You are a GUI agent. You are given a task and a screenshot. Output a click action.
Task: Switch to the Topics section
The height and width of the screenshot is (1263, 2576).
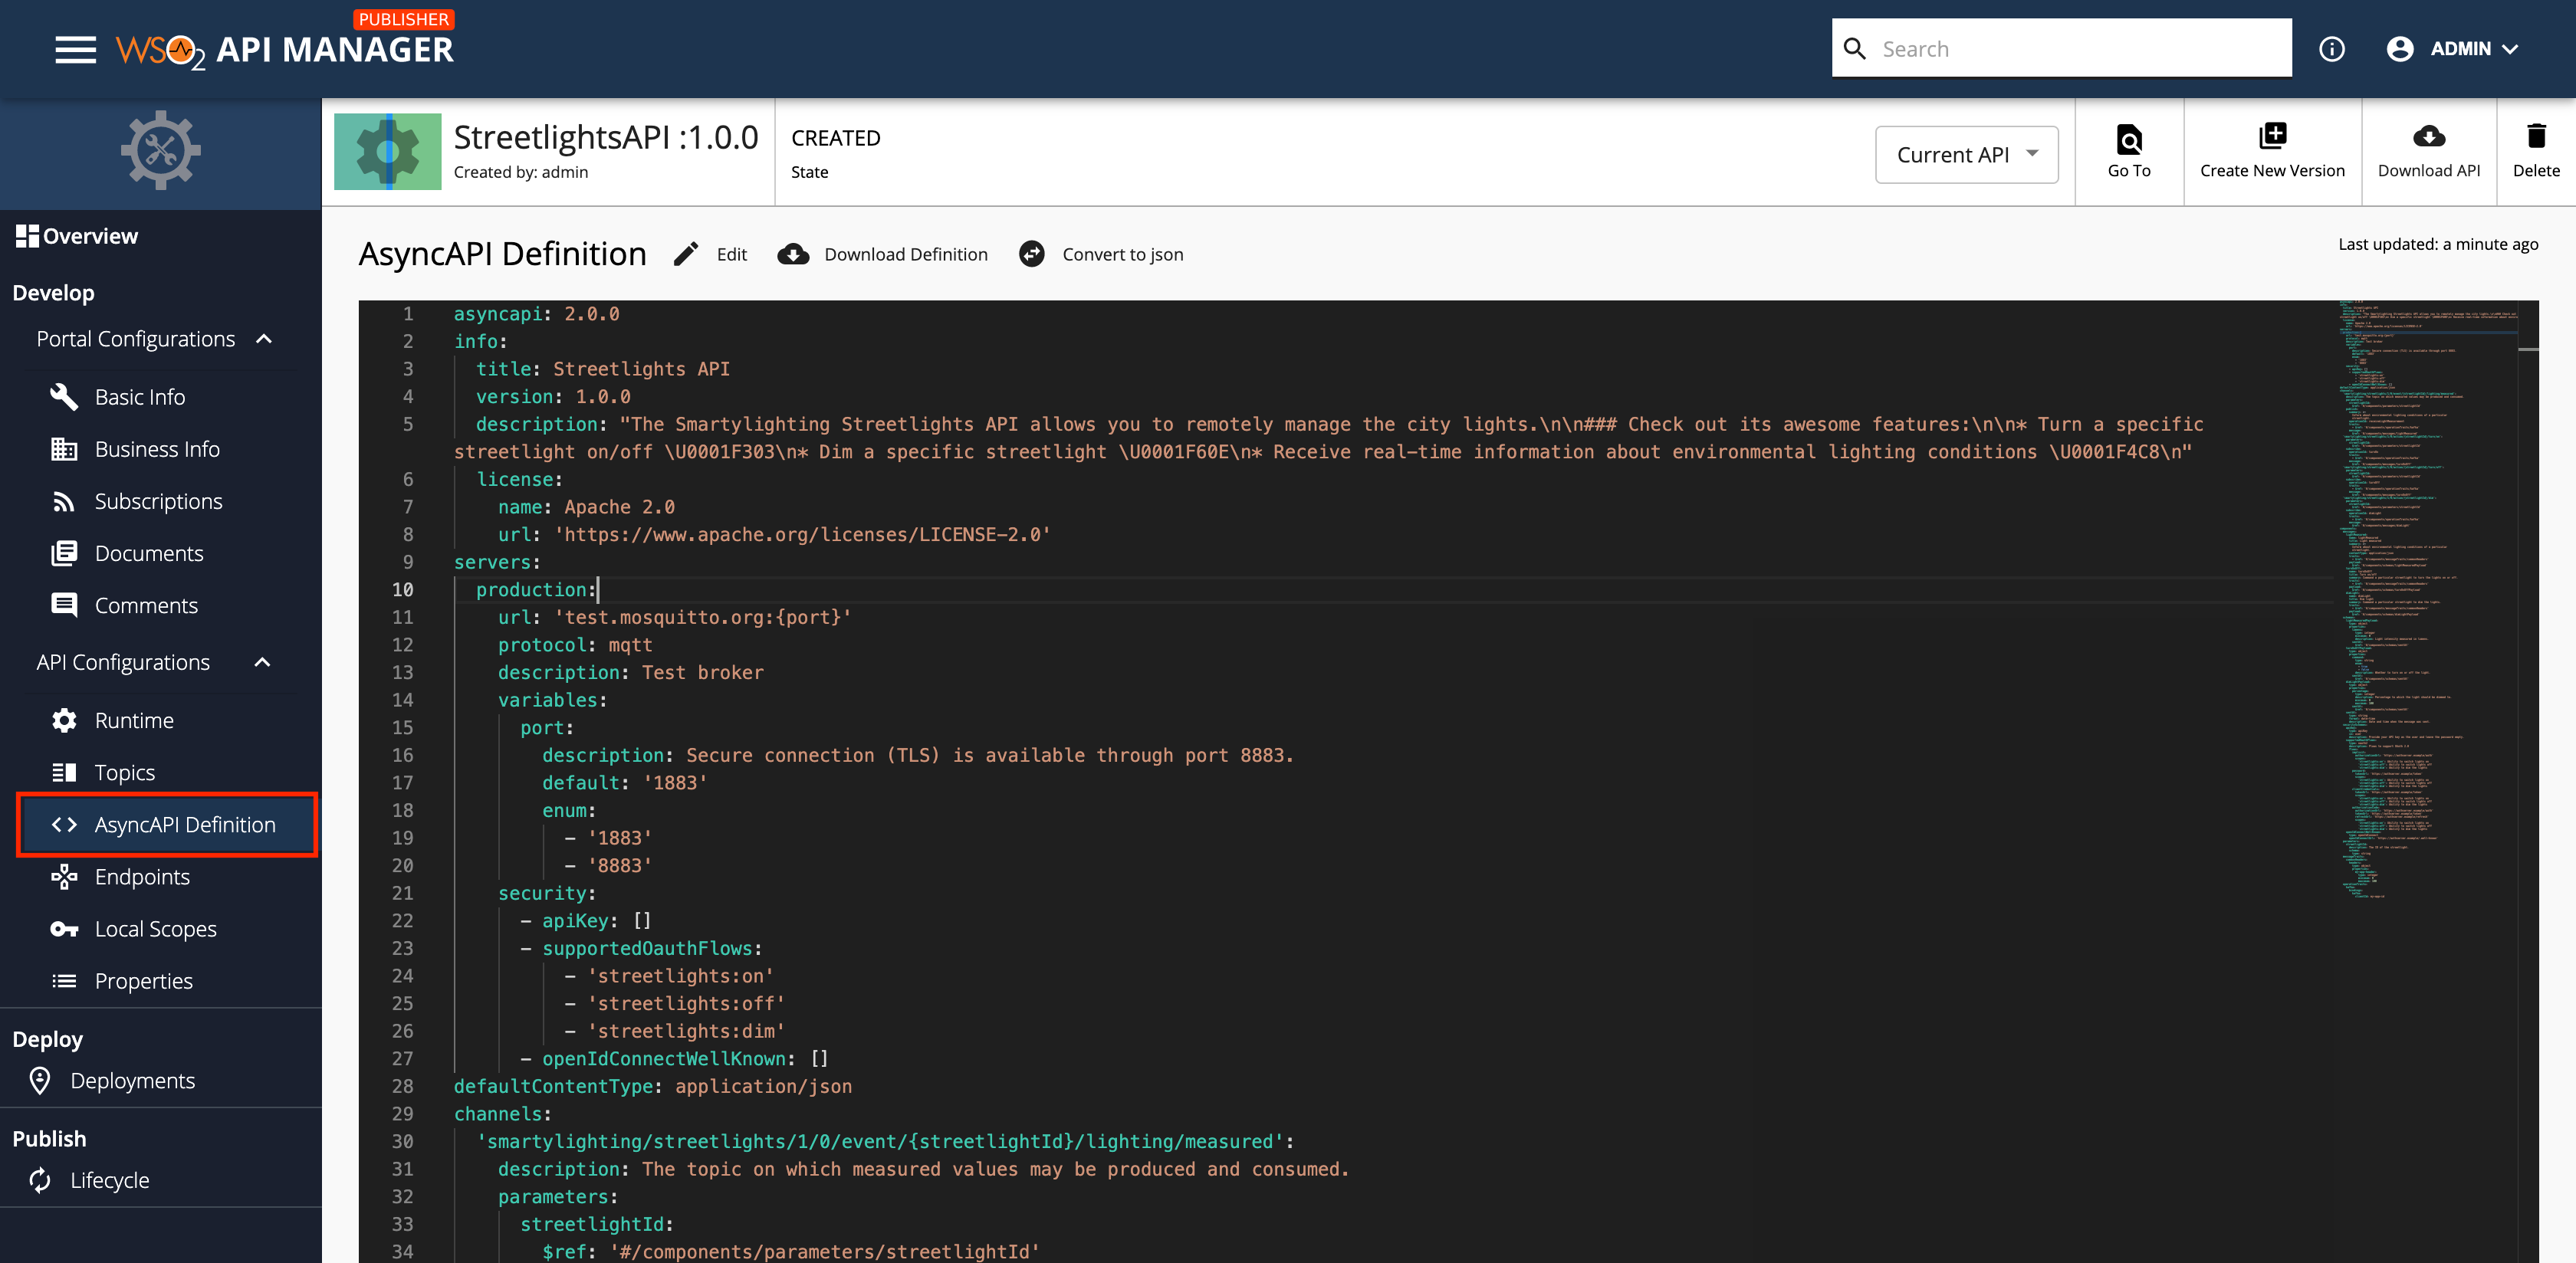click(x=125, y=772)
